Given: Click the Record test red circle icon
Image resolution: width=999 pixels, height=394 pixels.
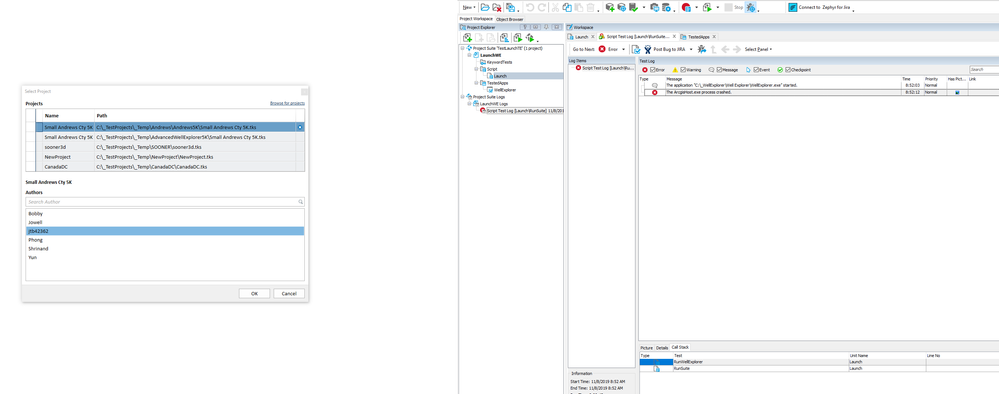Looking at the screenshot, I should point(686,8).
